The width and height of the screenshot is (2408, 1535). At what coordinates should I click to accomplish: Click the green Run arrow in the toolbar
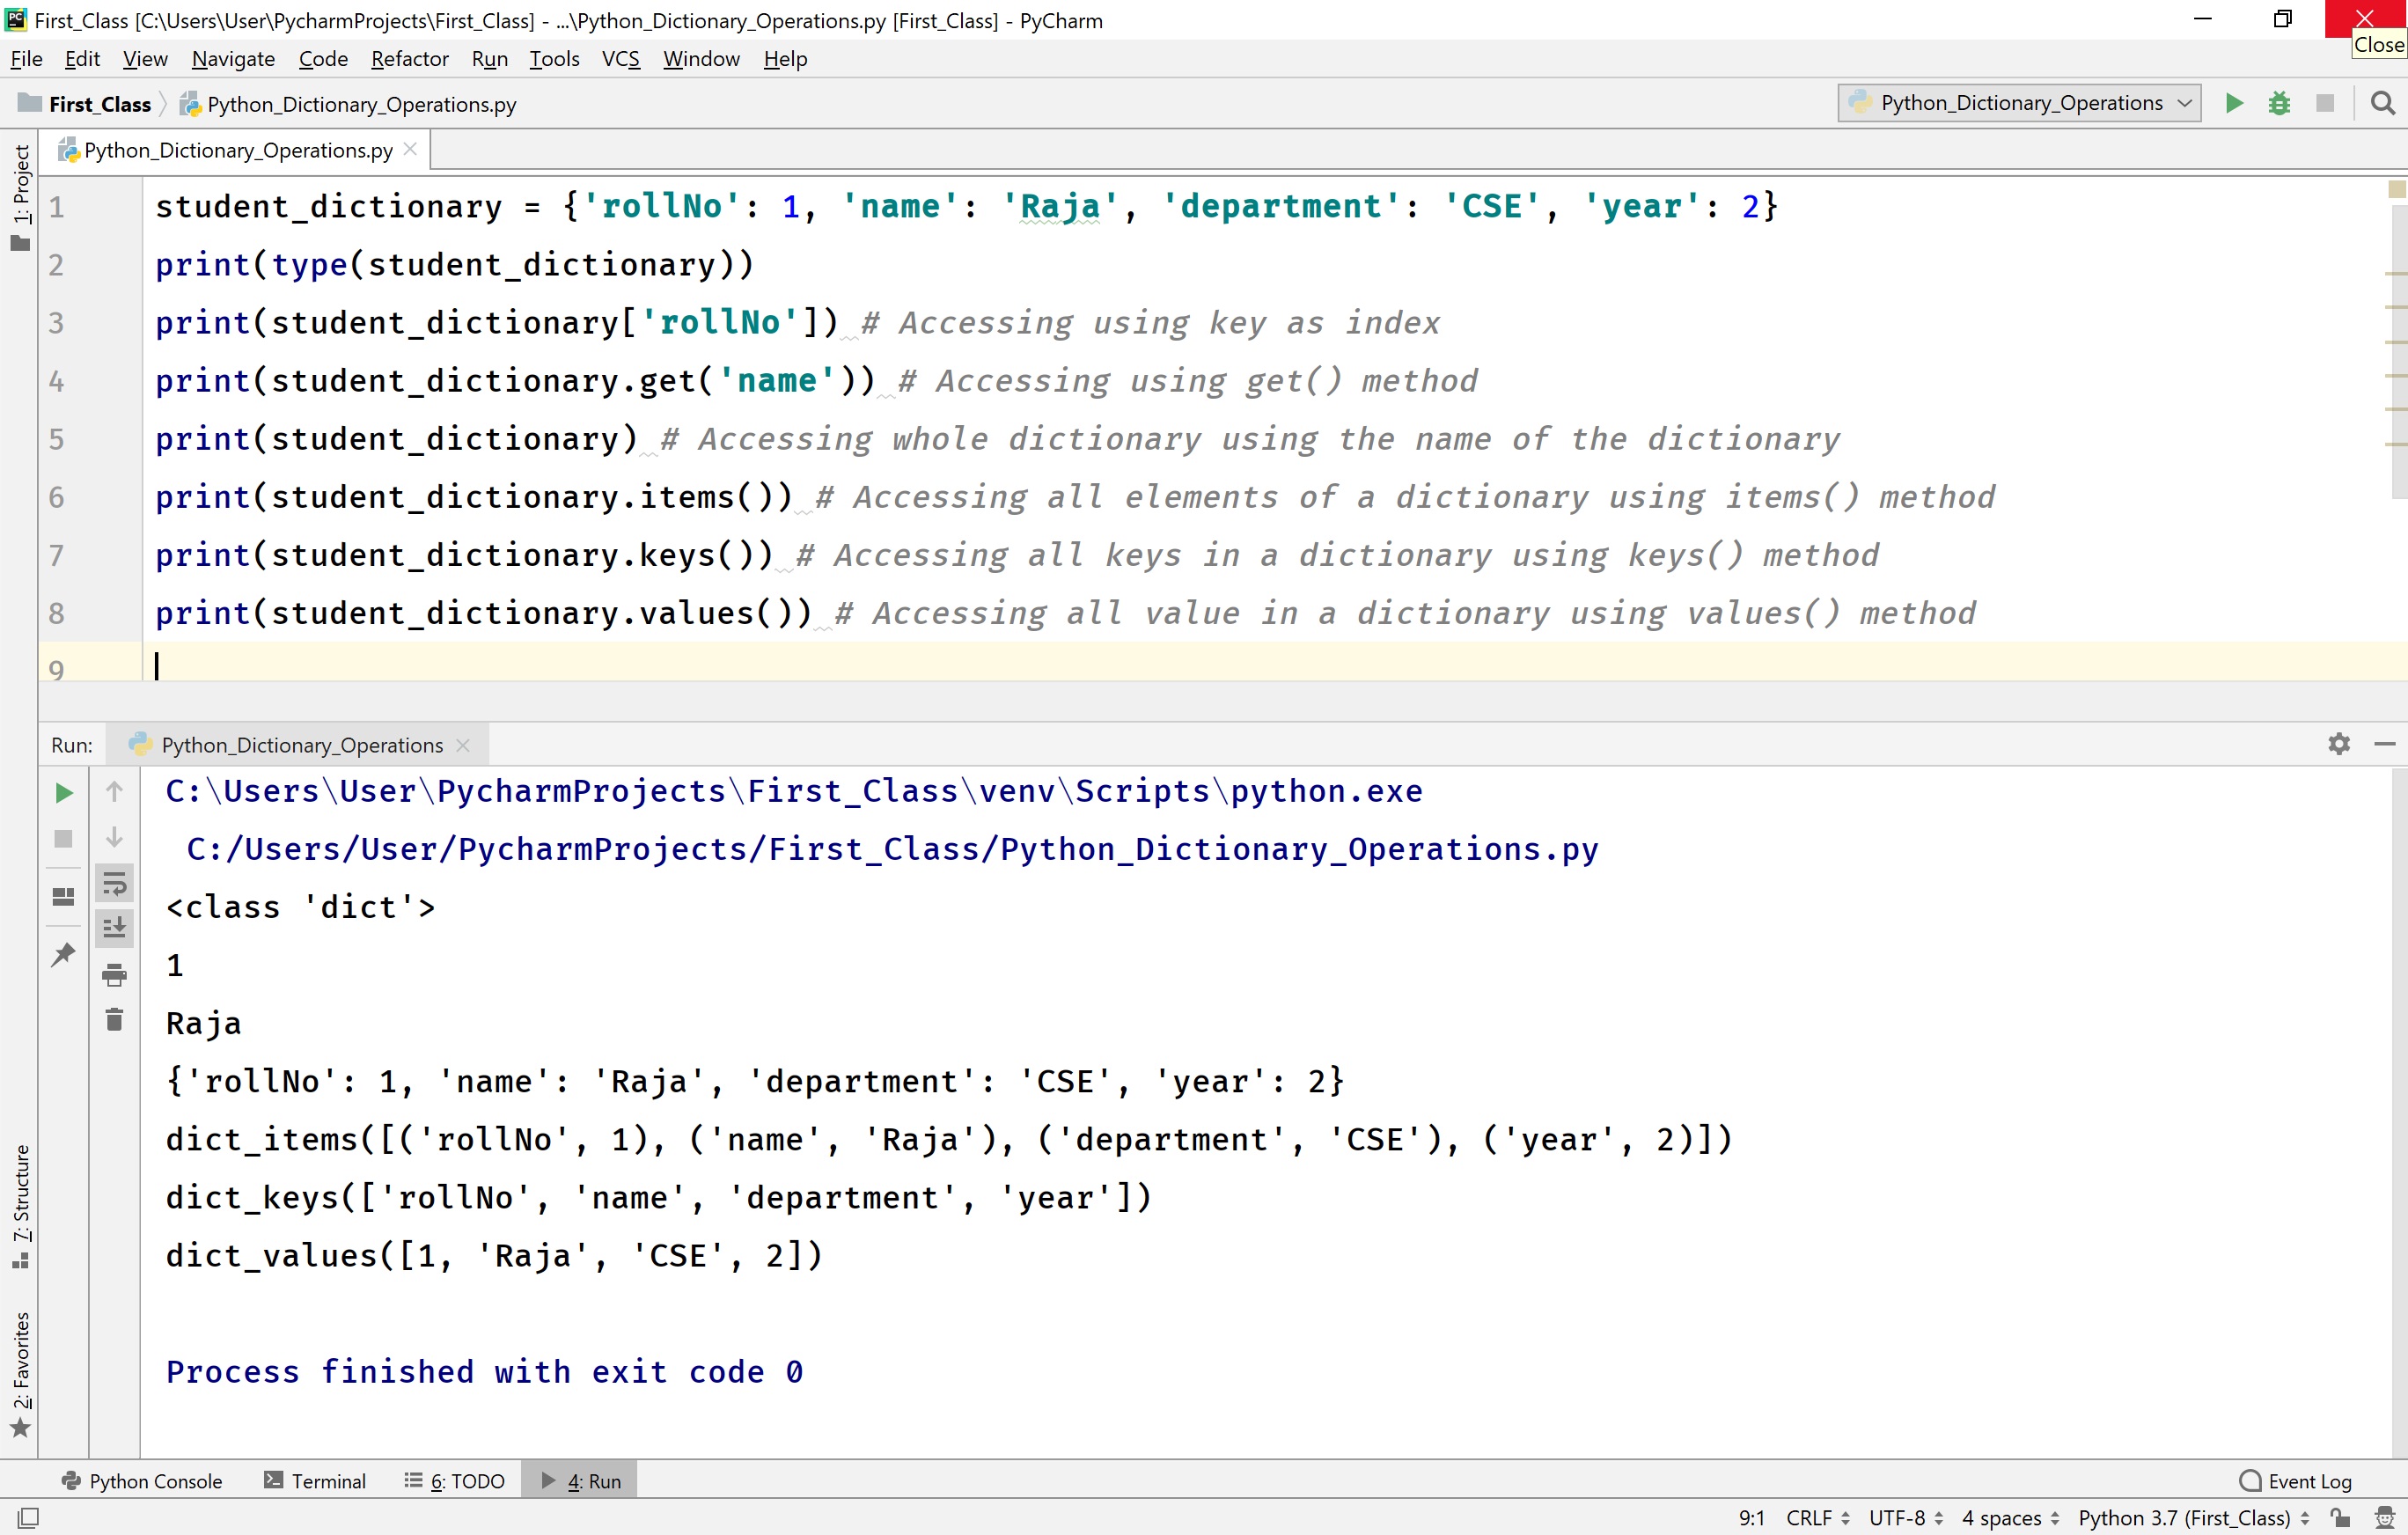(x=2233, y=102)
